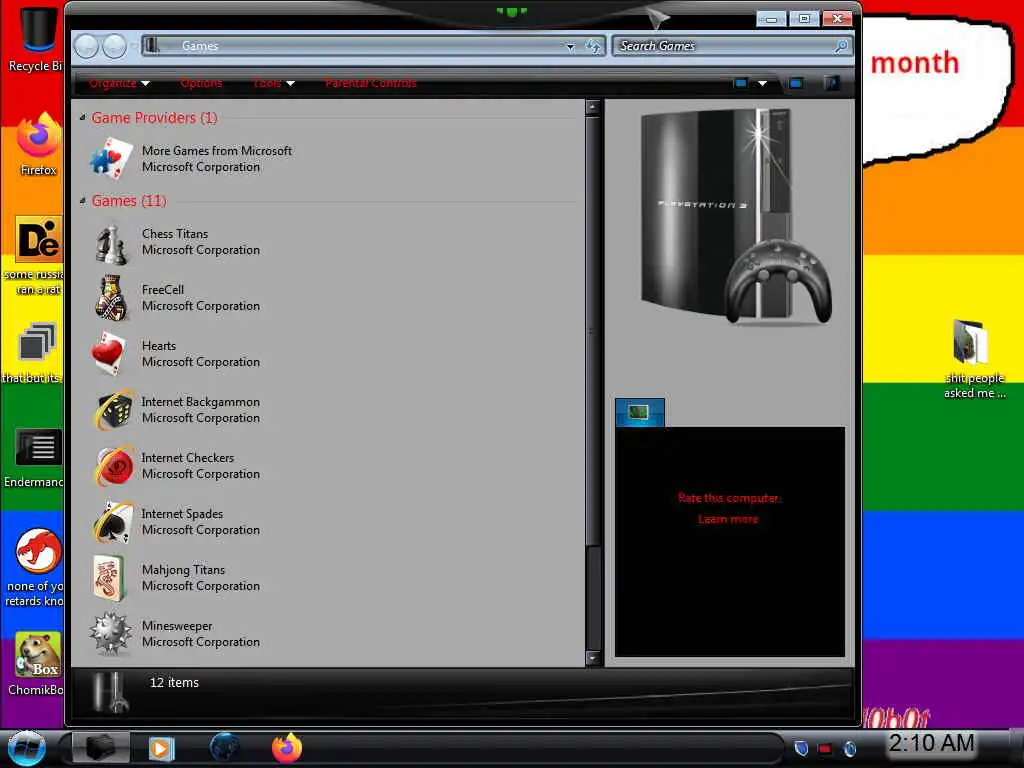Select the FreeCell game icon
1024x768 pixels.
(111, 298)
